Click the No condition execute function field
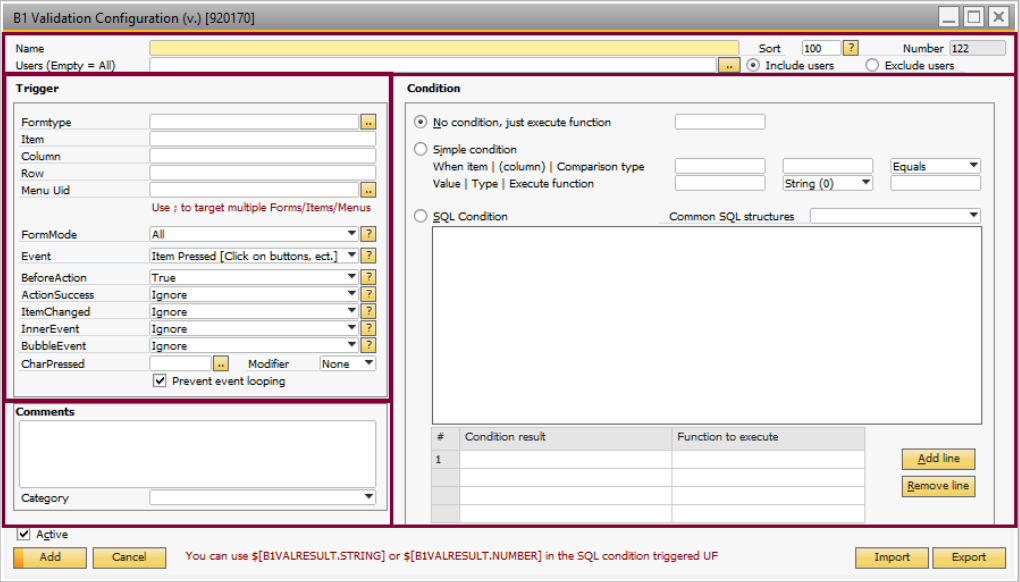1020x582 pixels. coord(720,122)
